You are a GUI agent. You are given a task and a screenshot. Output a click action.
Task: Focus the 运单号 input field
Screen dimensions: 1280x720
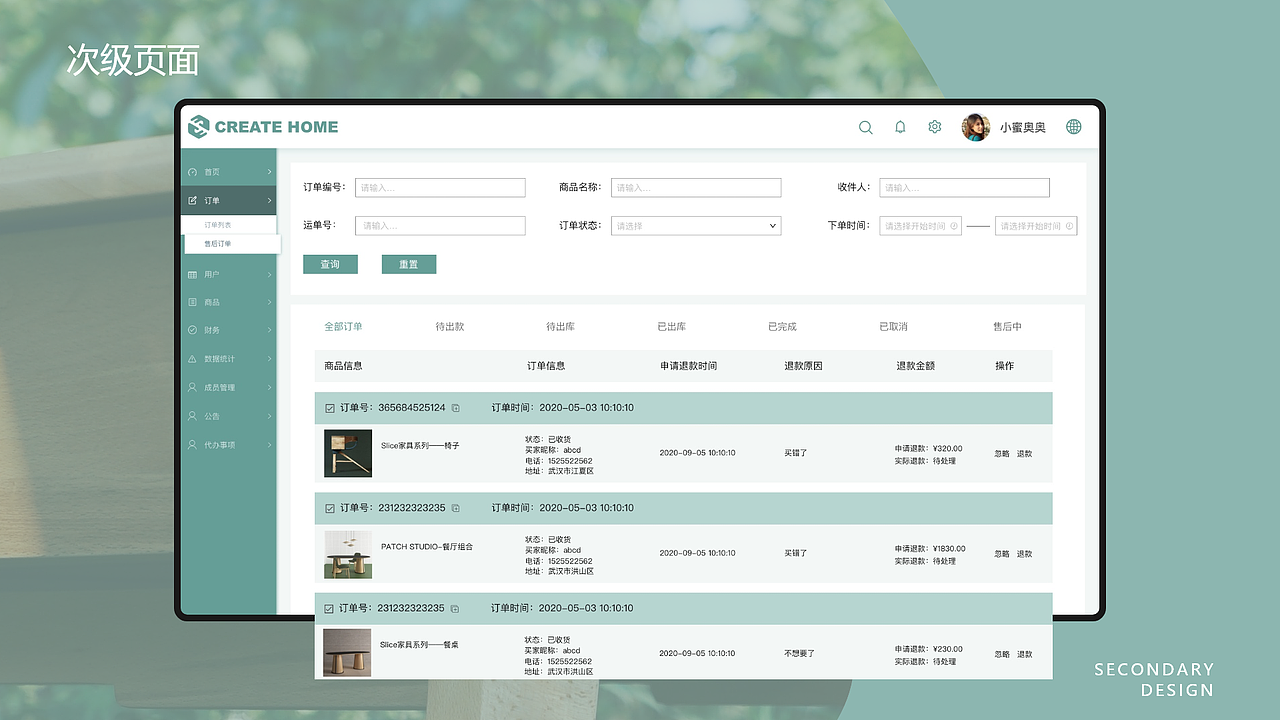pos(440,226)
